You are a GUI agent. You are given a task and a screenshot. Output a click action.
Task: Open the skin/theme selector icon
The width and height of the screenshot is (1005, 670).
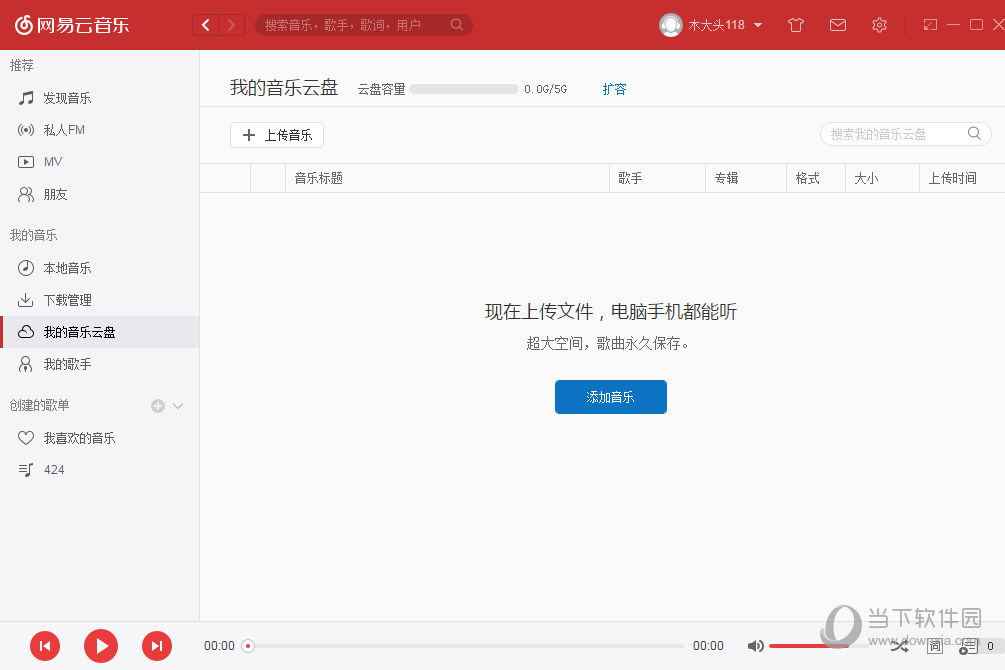coord(795,24)
